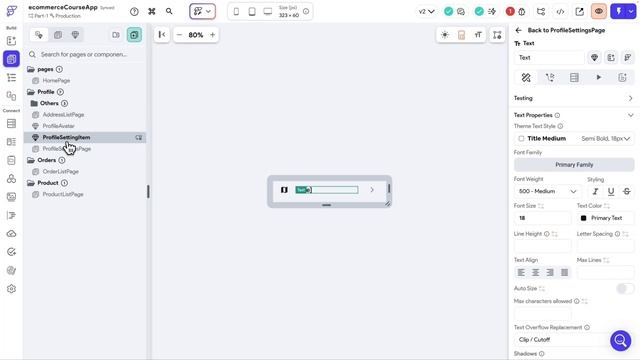This screenshot has height=360, width=640.
Task: Open the run mode dropdown arrow
Action: coord(631,11)
